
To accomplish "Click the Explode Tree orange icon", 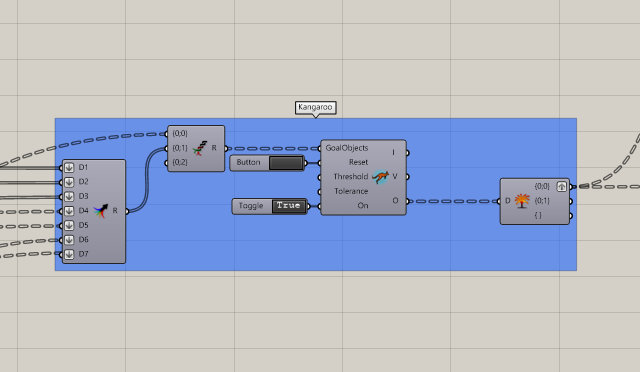I will click(x=522, y=200).
